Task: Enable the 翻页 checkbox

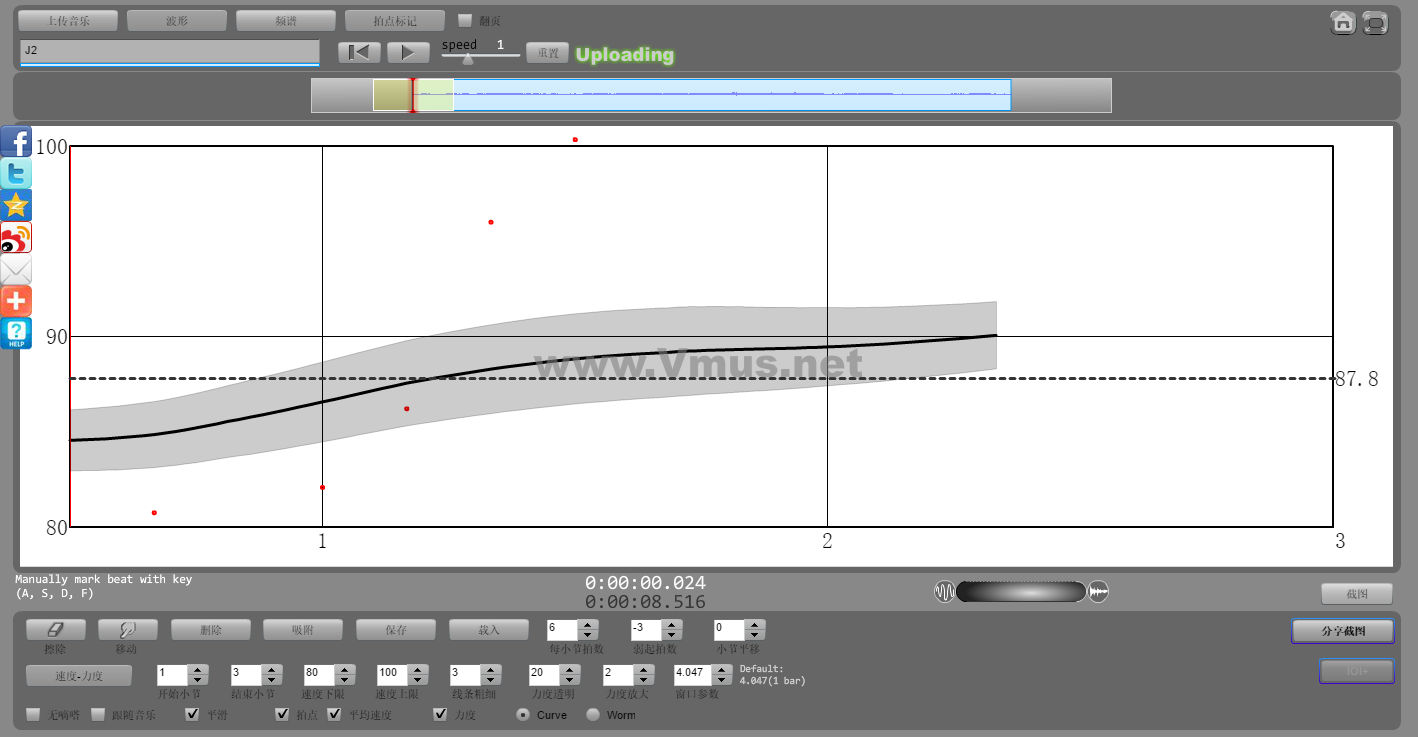Action: [465, 20]
